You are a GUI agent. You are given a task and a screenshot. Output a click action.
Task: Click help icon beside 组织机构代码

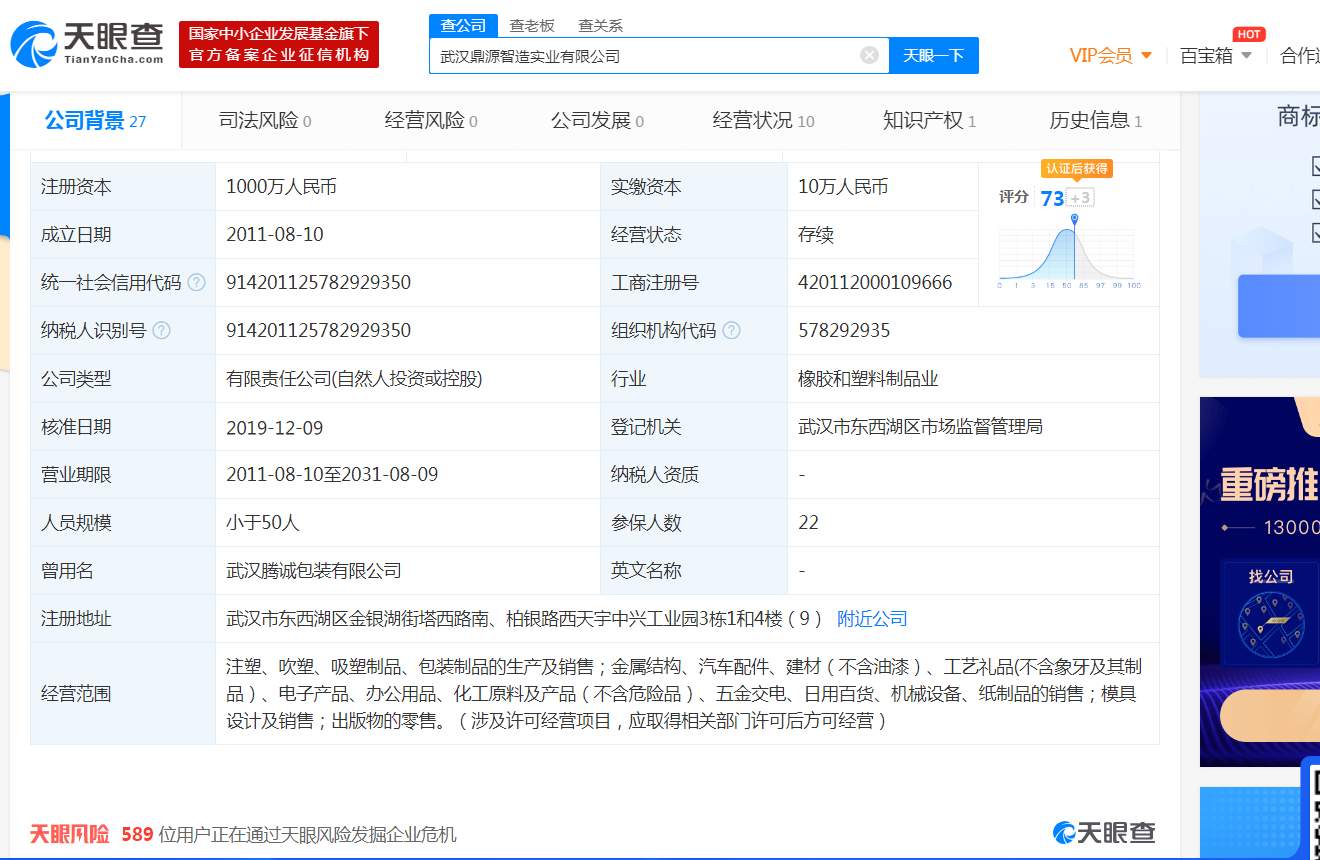tap(731, 331)
